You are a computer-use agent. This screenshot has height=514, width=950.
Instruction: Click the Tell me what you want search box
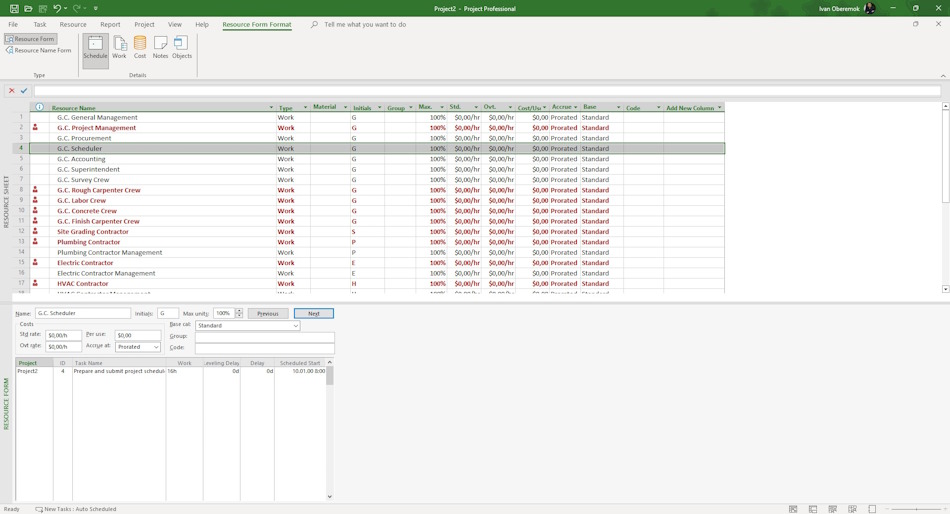coord(365,24)
